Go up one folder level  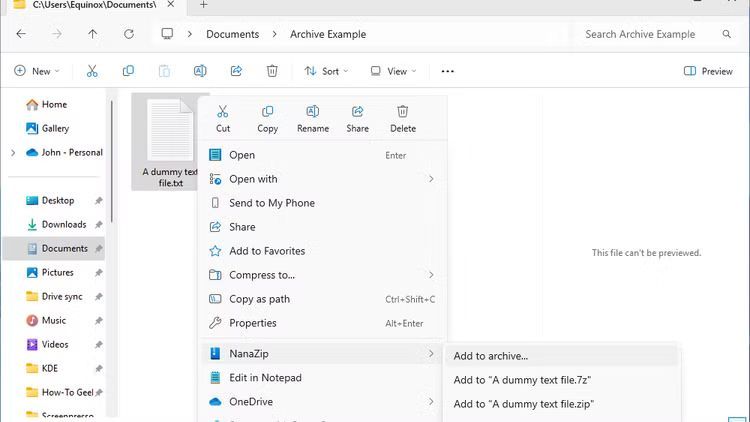tap(93, 34)
